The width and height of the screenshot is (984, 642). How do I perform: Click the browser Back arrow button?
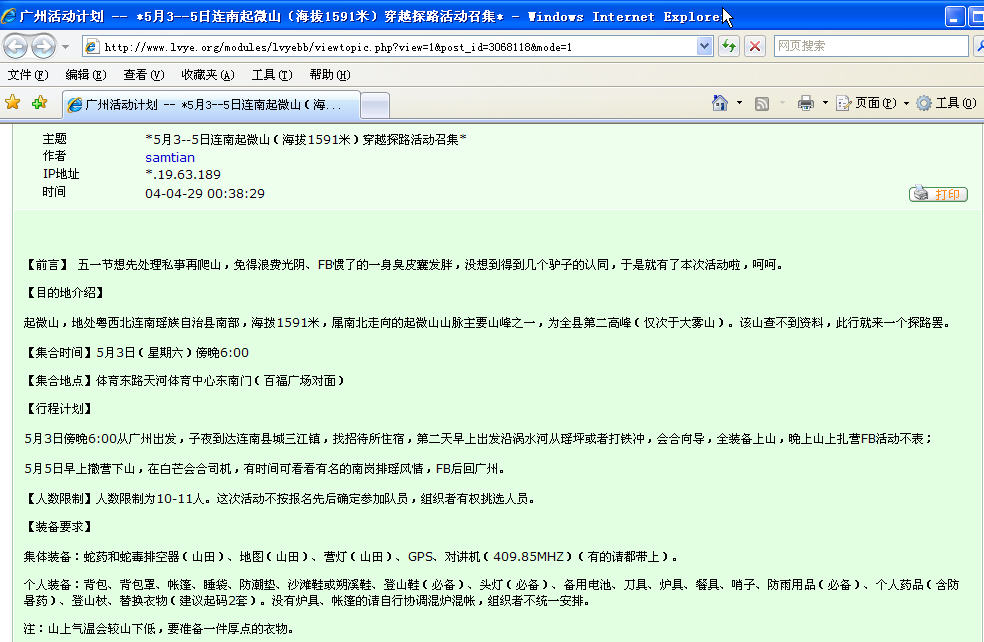tap(16, 46)
